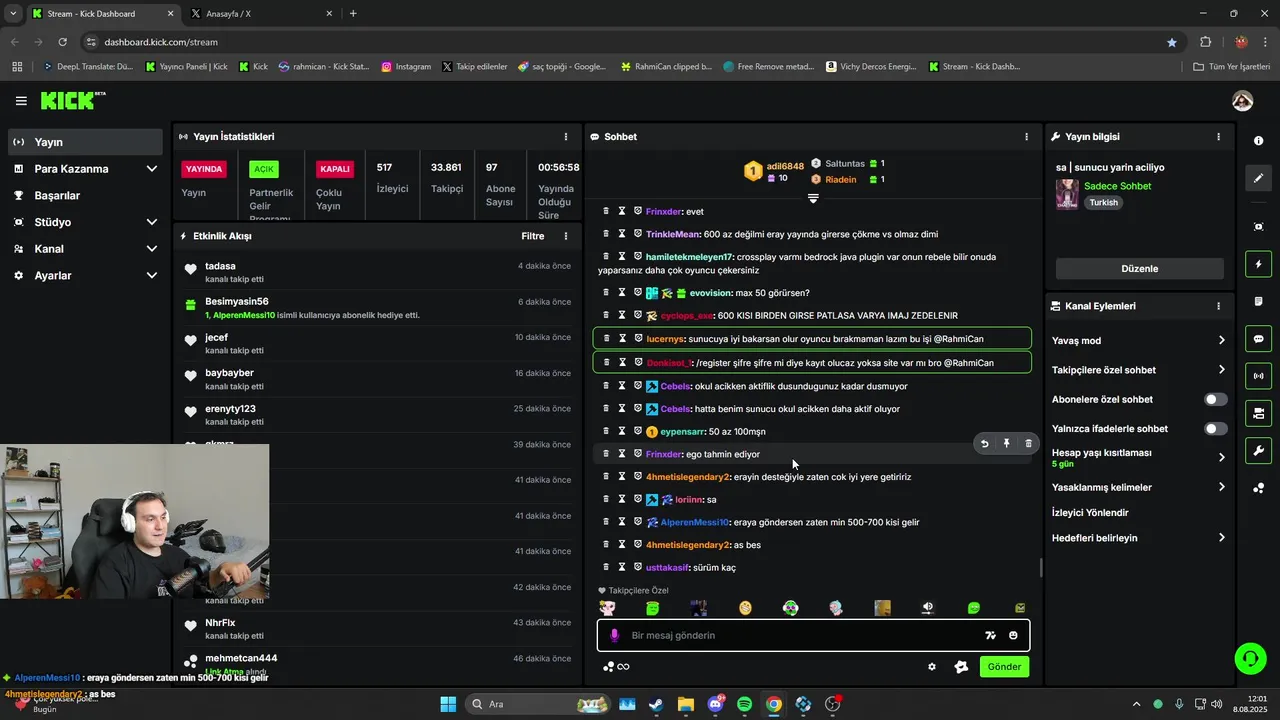Toggle the chat bubble panel icon in sidebar
1280x720 pixels.
1258,339
